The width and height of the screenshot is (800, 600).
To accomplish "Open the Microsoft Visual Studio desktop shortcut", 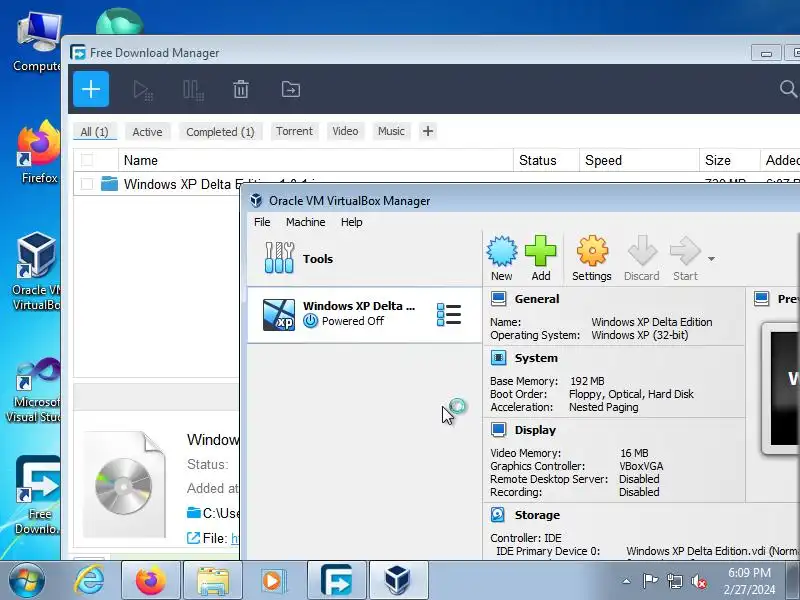I will point(35,390).
